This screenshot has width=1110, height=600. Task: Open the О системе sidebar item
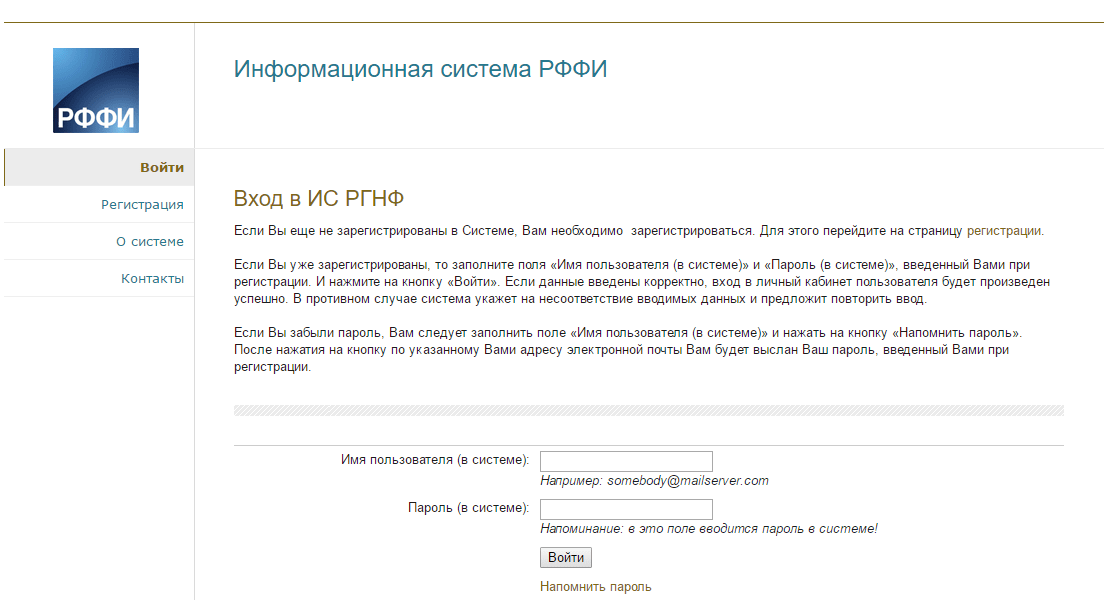click(x=99, y=241)
